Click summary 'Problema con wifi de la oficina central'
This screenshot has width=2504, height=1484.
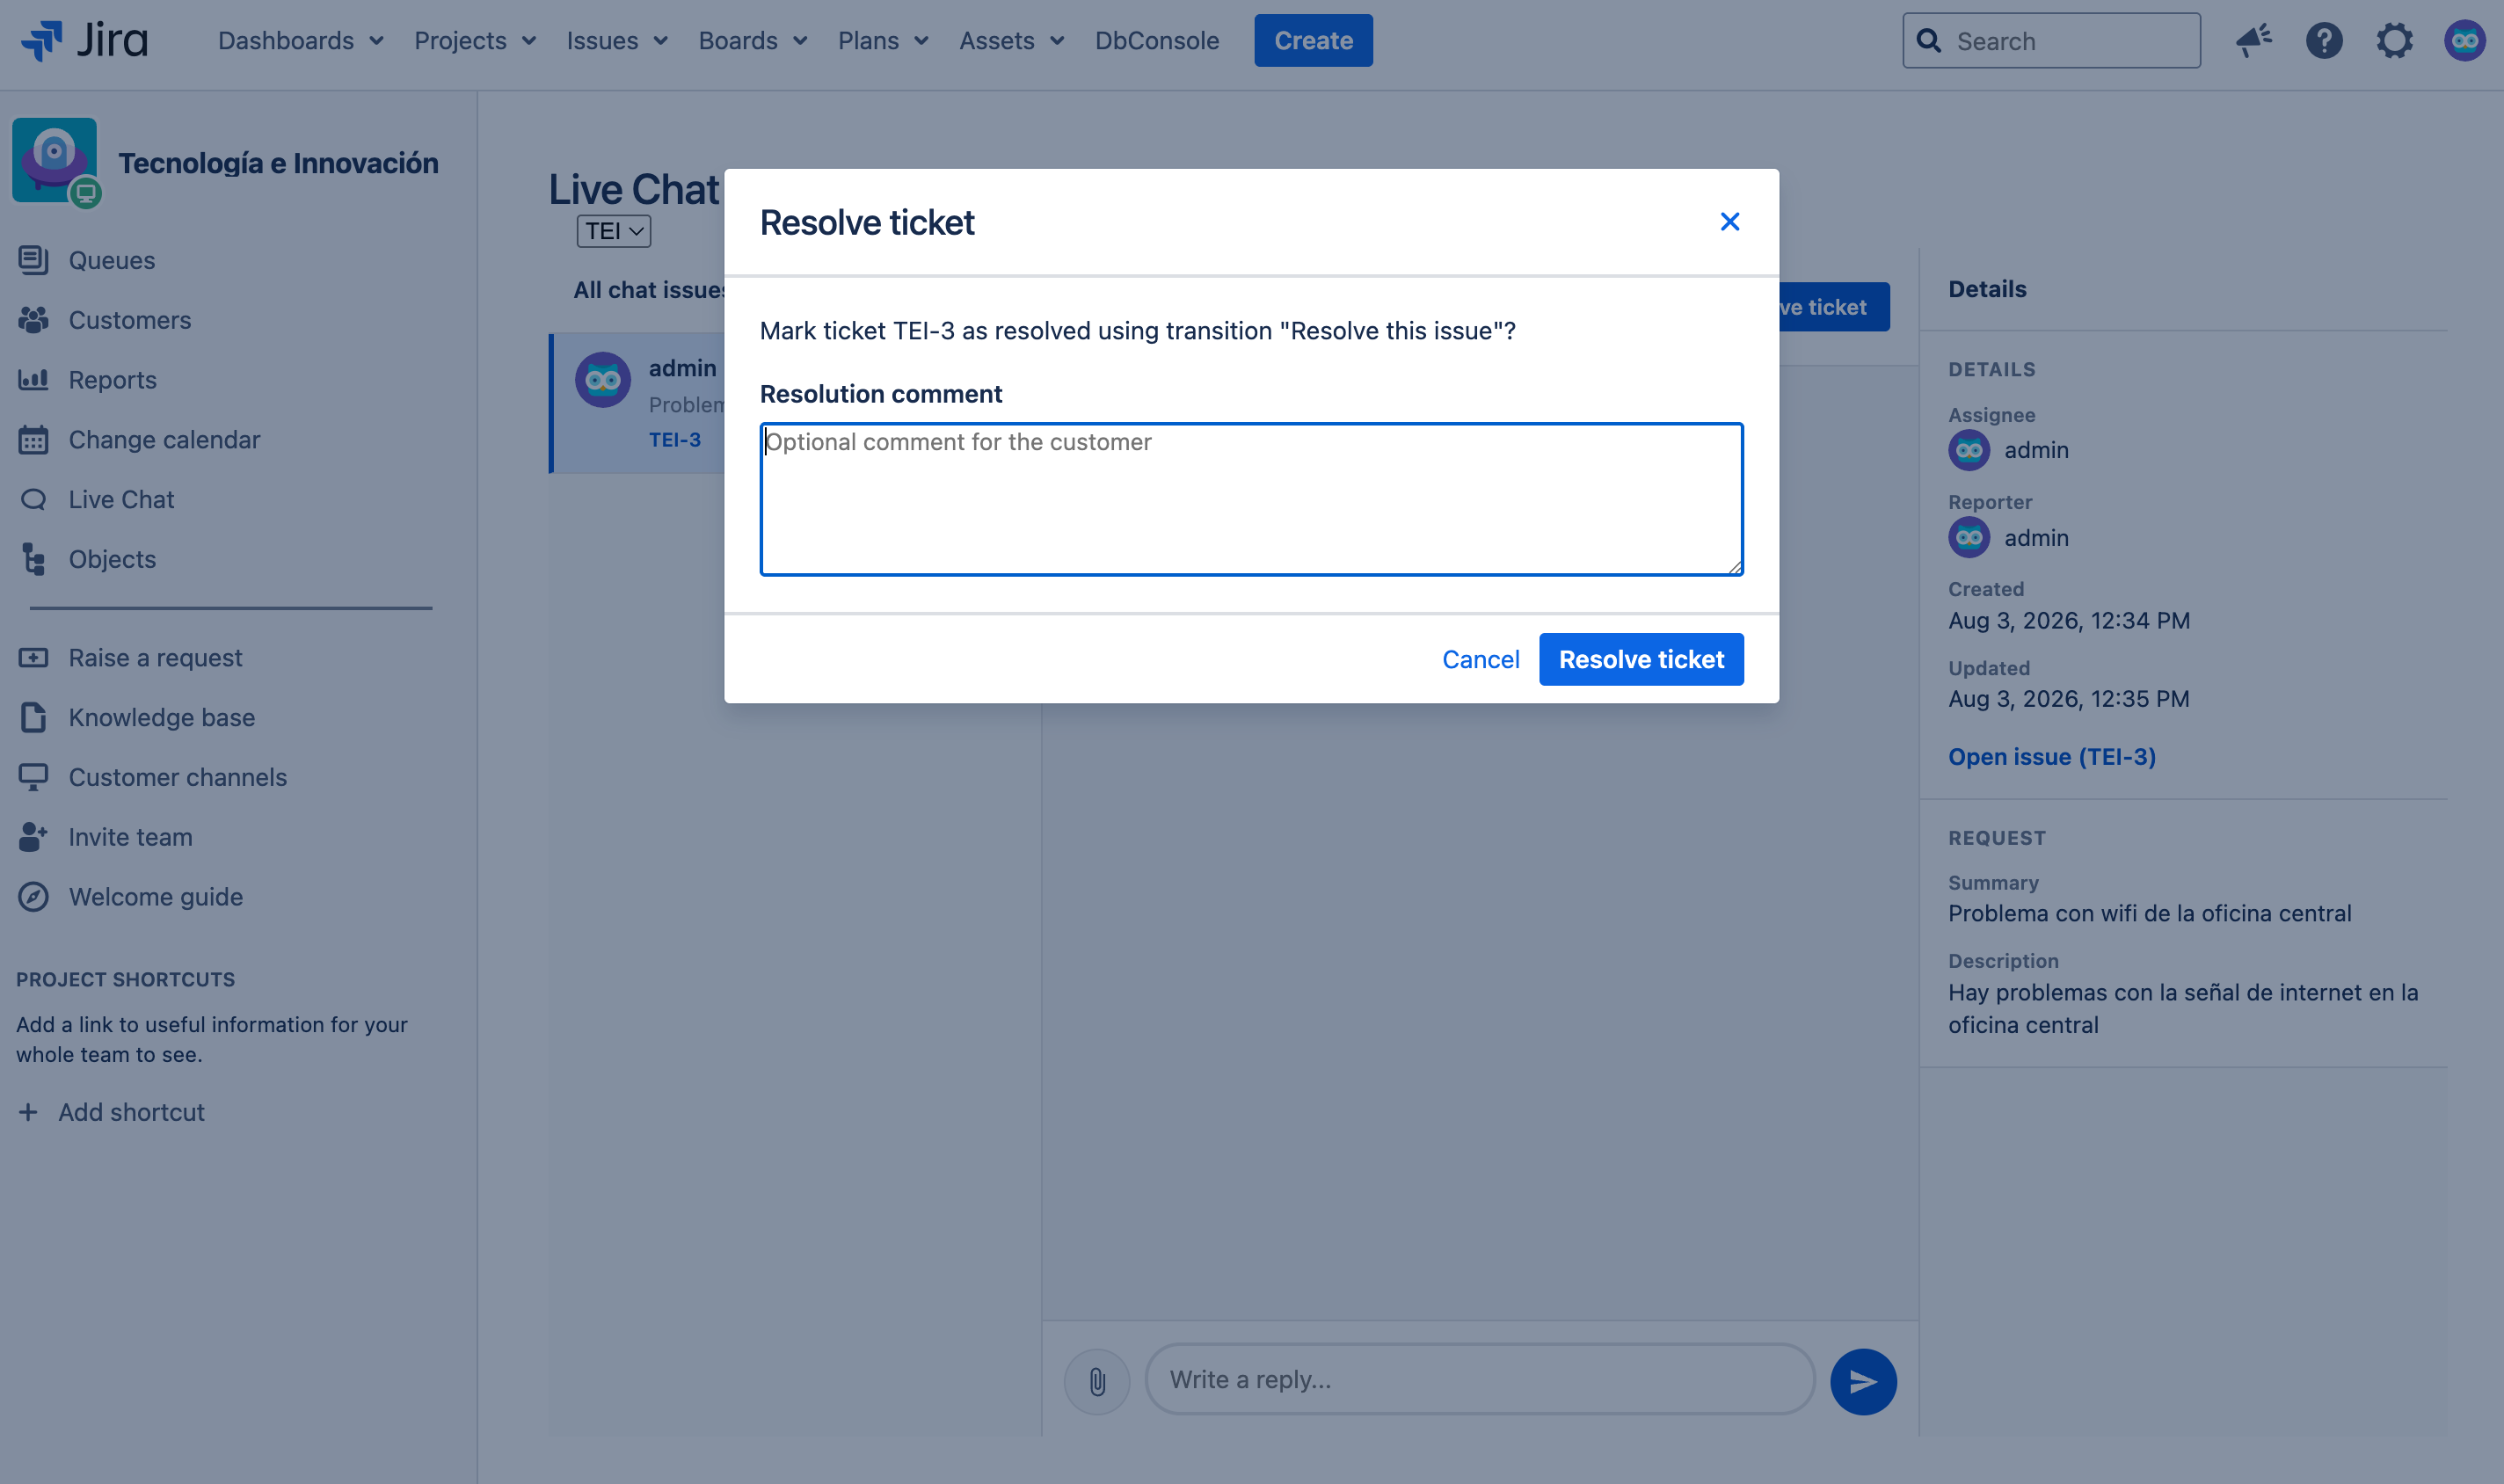coord(2149,913)
